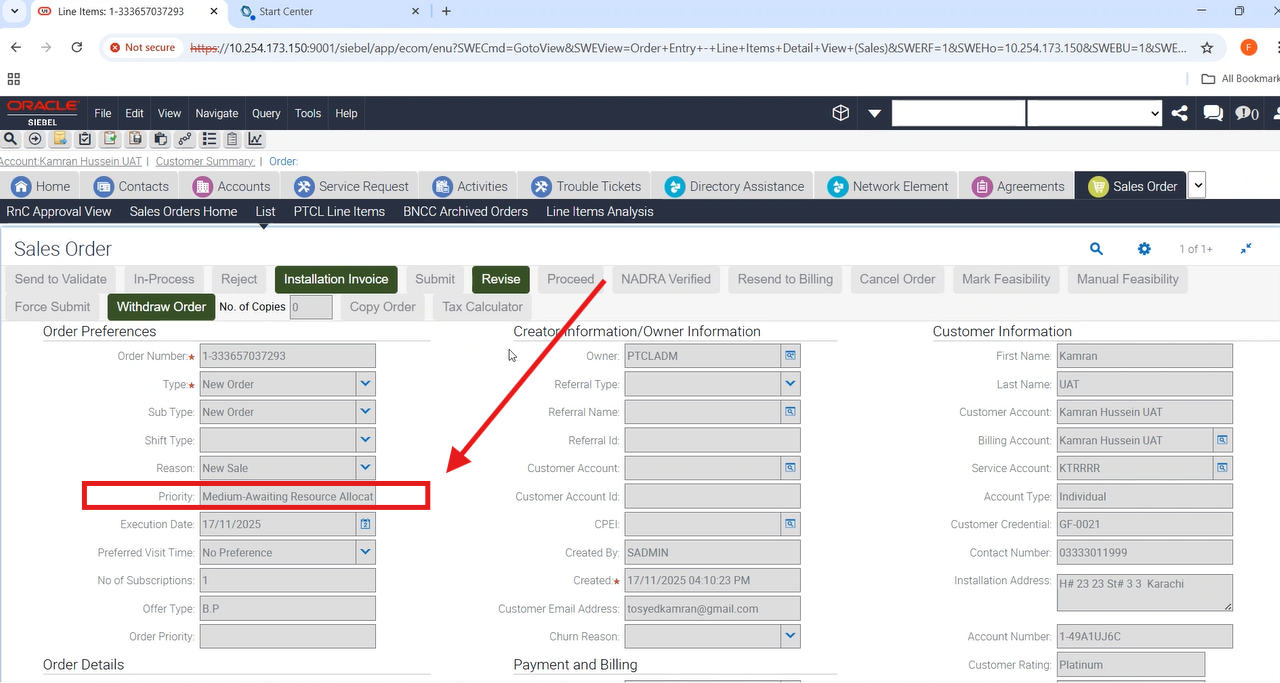Click the magnifier search icon in Siebel toolbar
The height and width of the screenshot is (683, 1280).
point(11,139)
